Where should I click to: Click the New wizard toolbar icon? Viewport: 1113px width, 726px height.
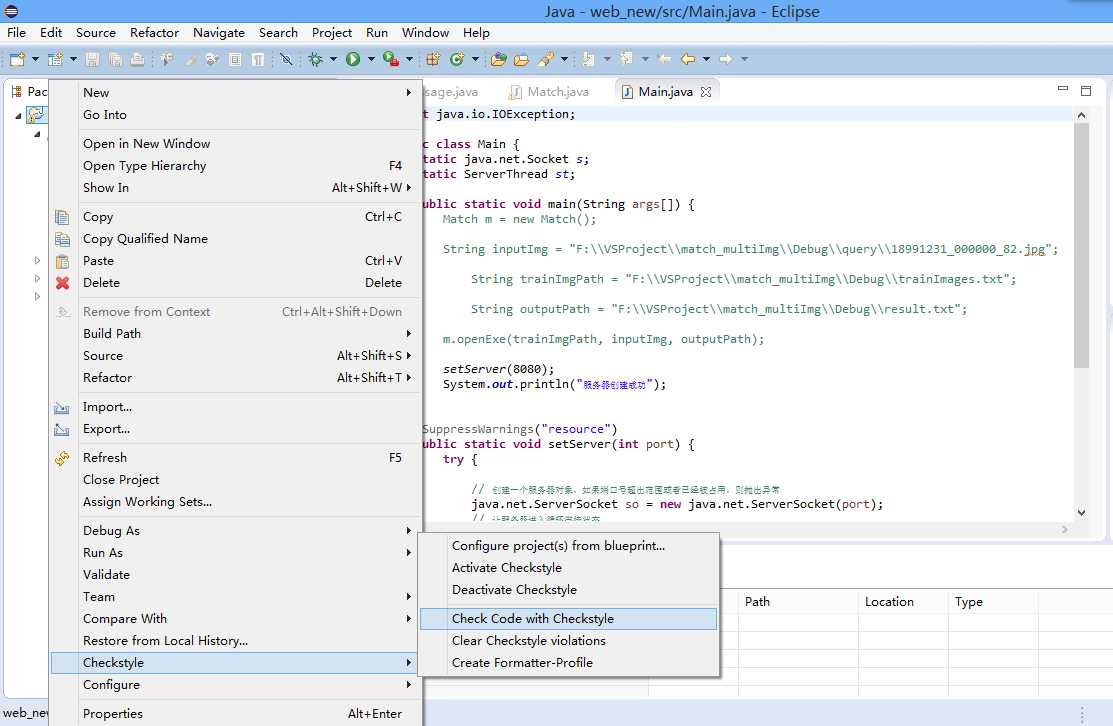17,60
